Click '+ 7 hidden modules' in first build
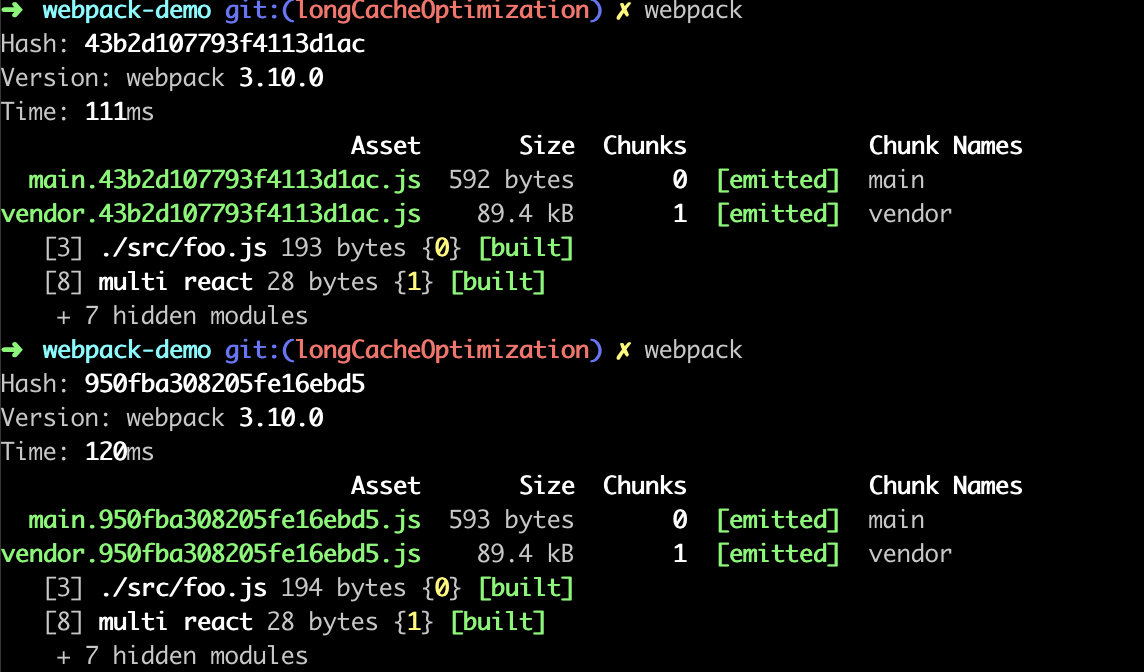This screenshot has width=1144, height=672. pyautogui.click(x=182, y=316)
